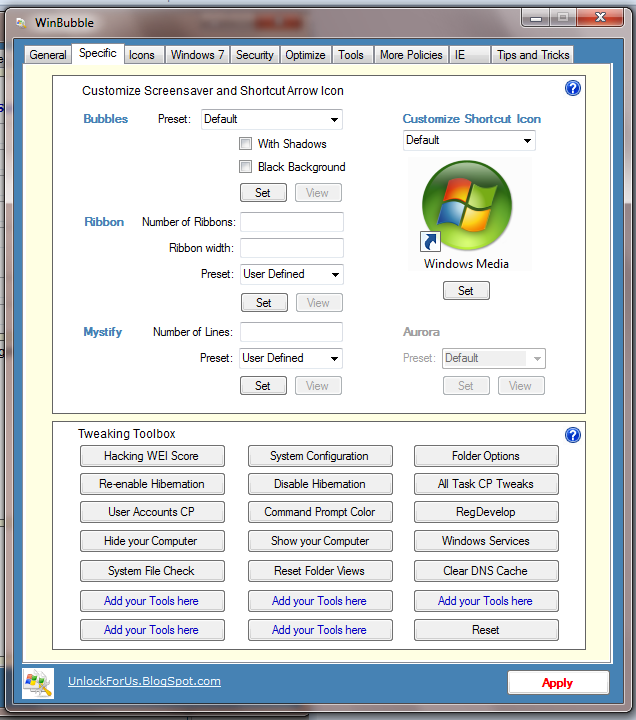636x720 pixels.
Task: Click View under Mystify options
Action: tap(318, 386)
